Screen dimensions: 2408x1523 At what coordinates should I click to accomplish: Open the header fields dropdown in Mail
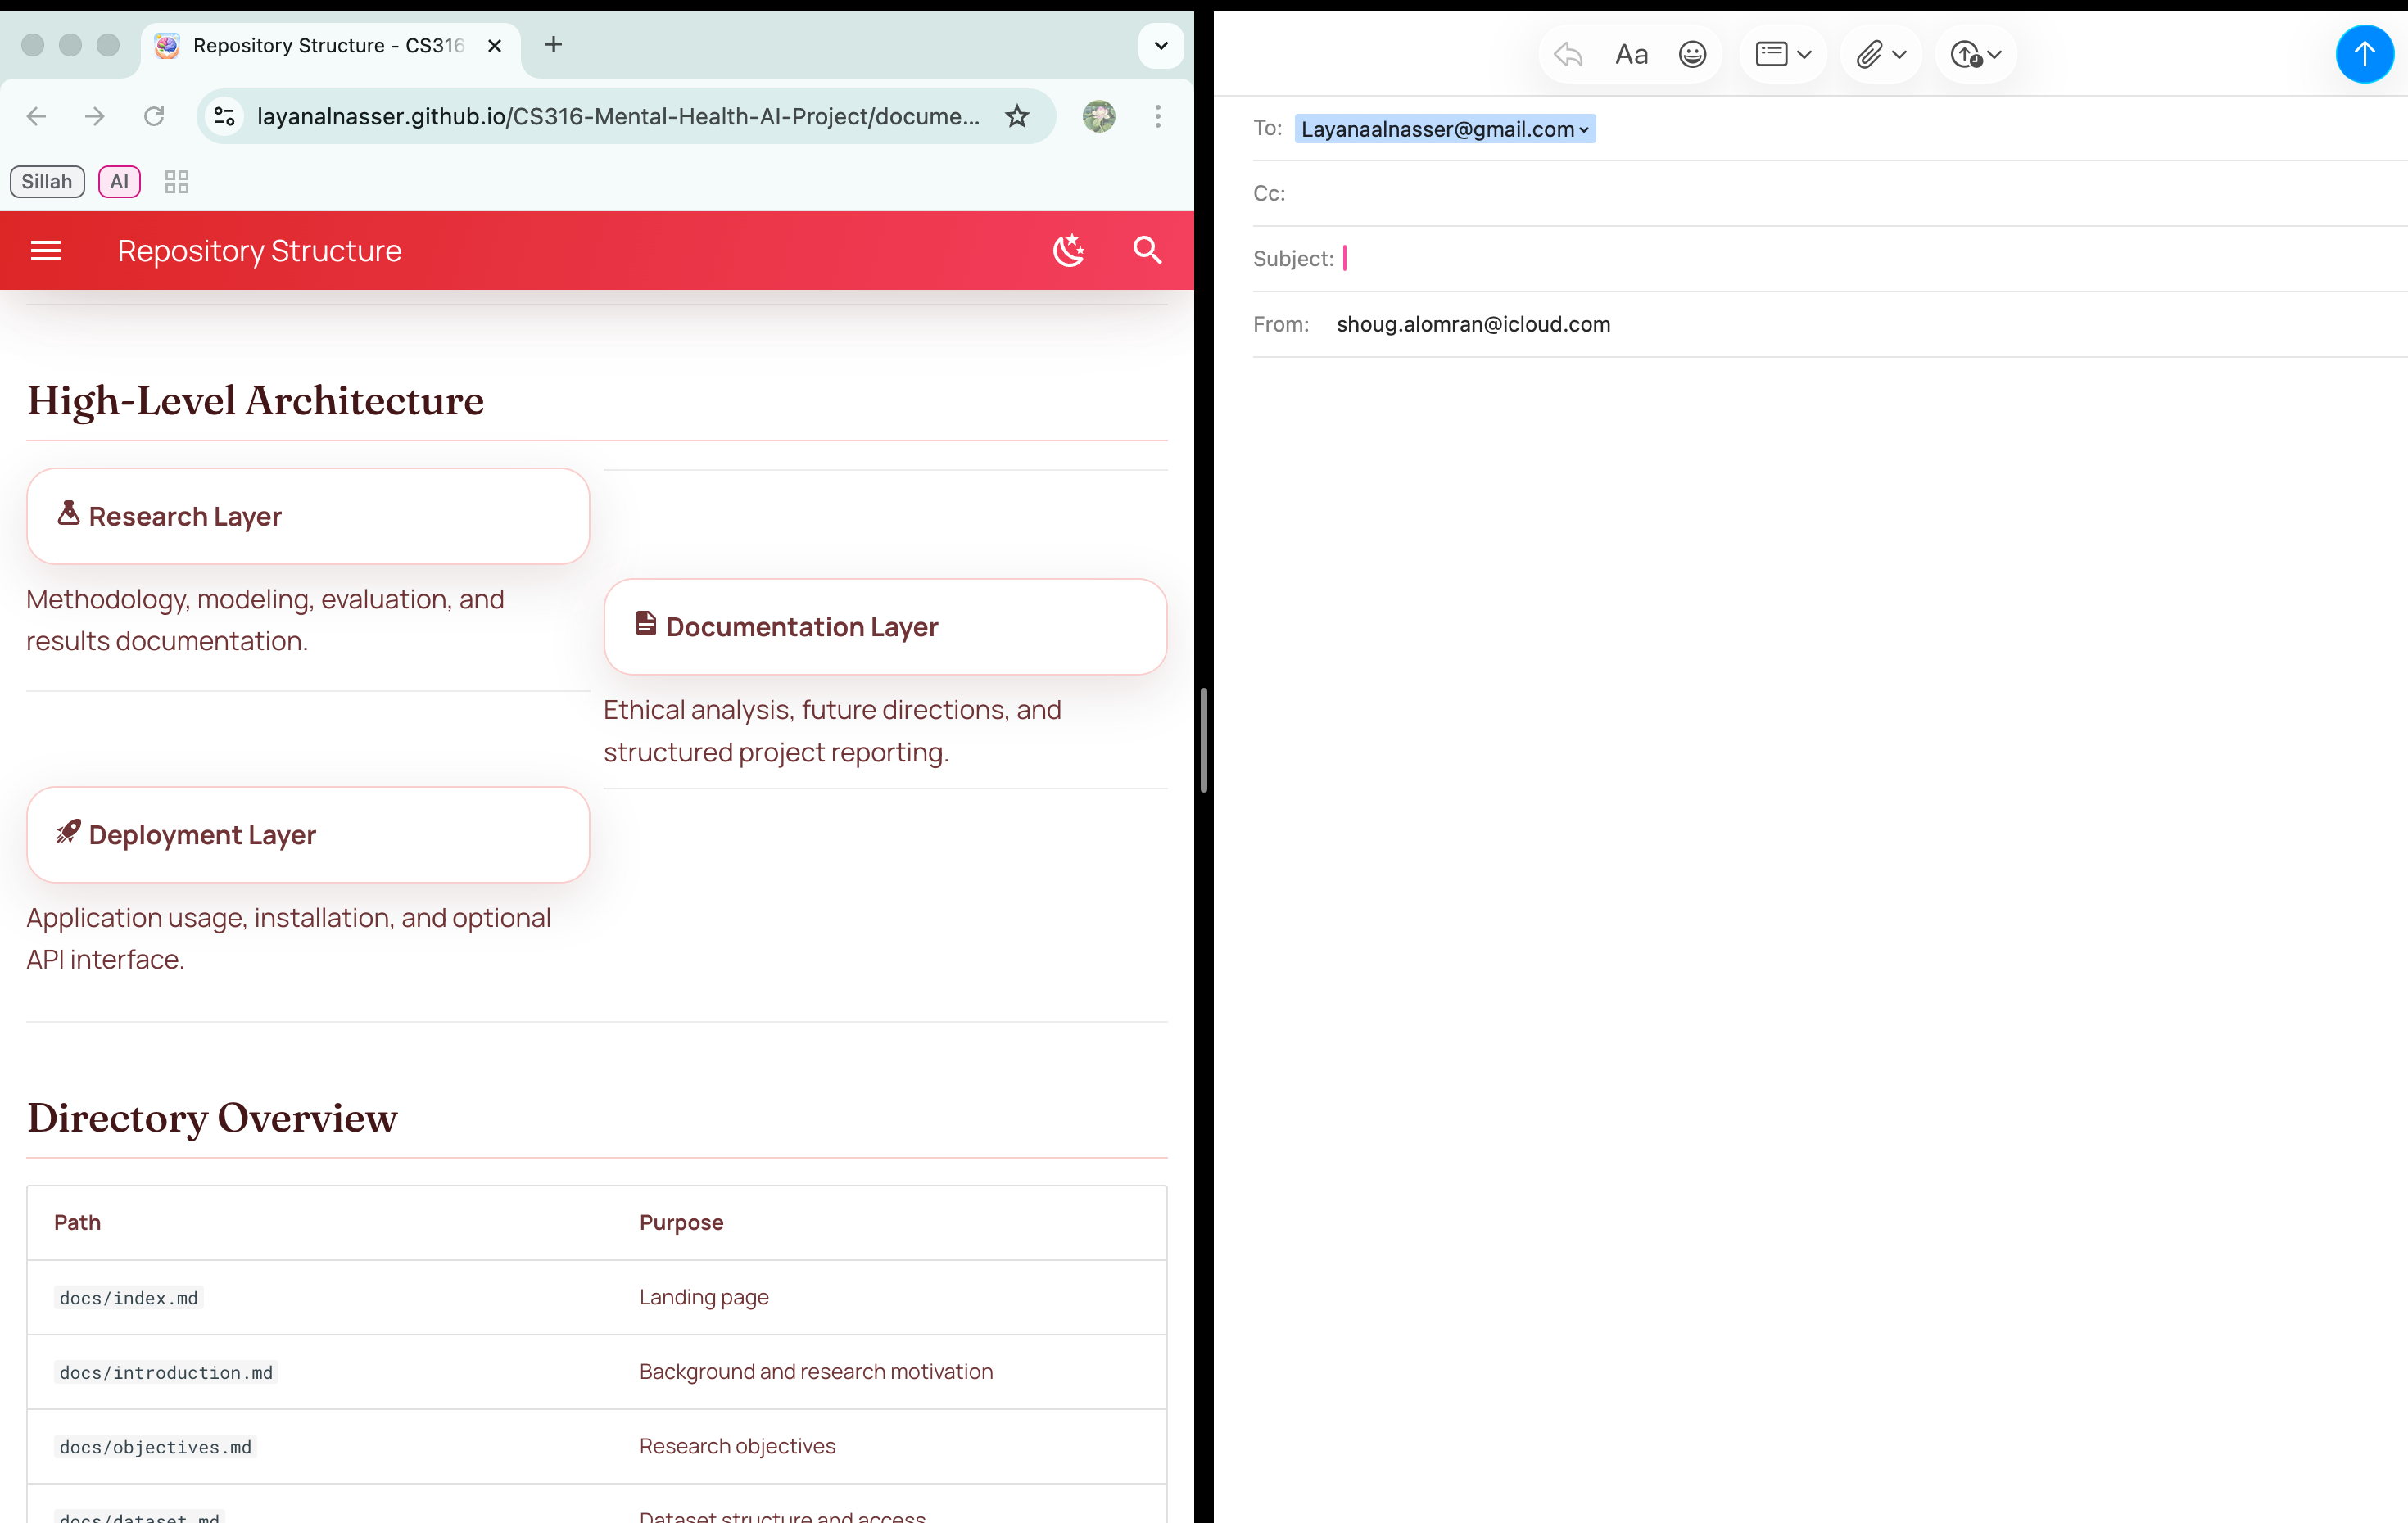point(1783,54)
